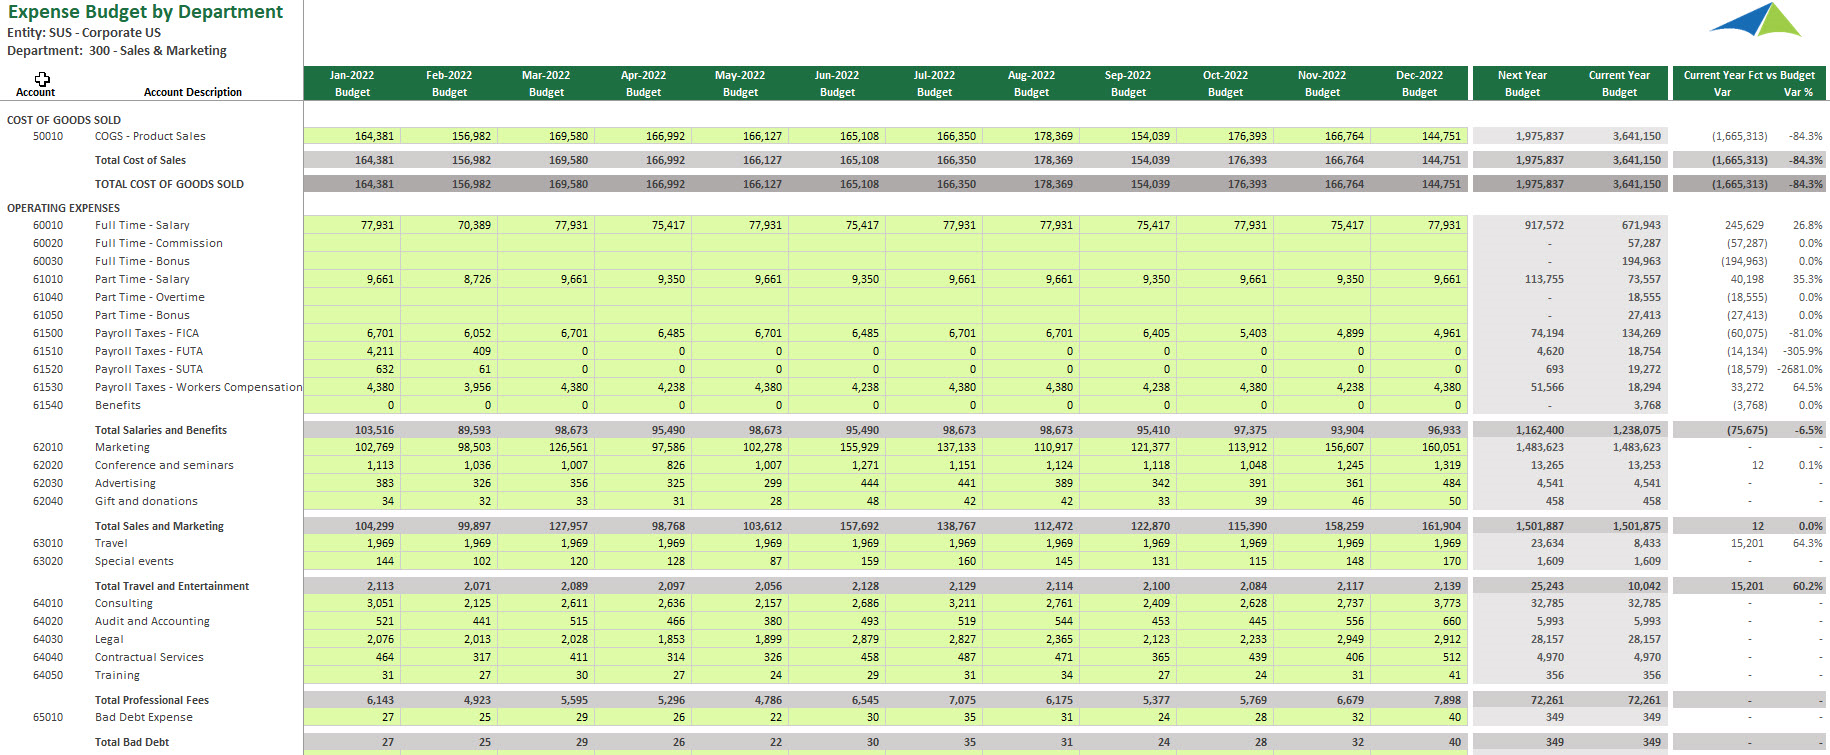Click the Next Year Budget header
Viewport: 1830px width, 755px height.
click(1522, 83)
